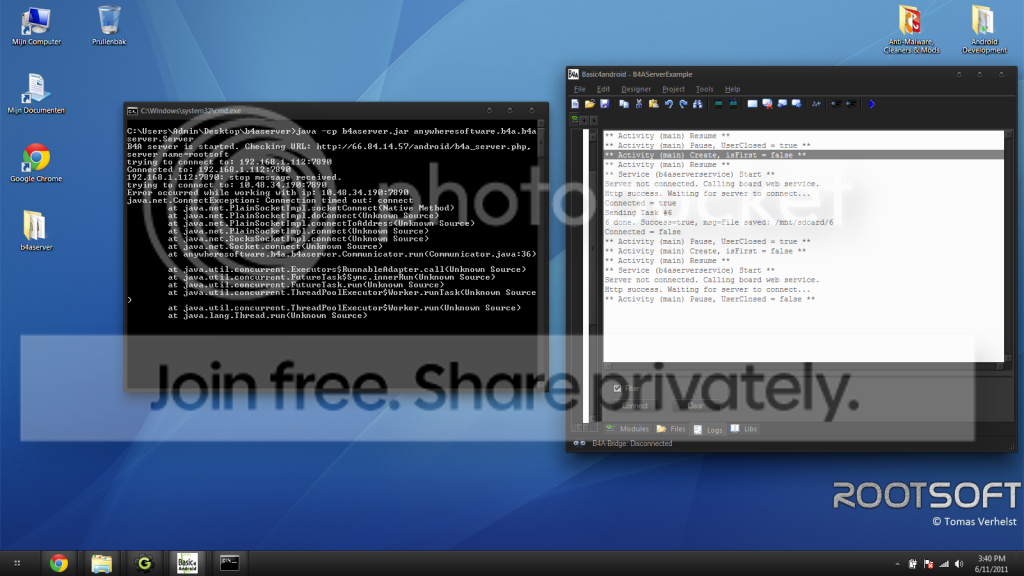Click the B4A-Bridge status icon
This screenshot has height=576, width=1024.
pyautogui.click(x=579, y=443)
